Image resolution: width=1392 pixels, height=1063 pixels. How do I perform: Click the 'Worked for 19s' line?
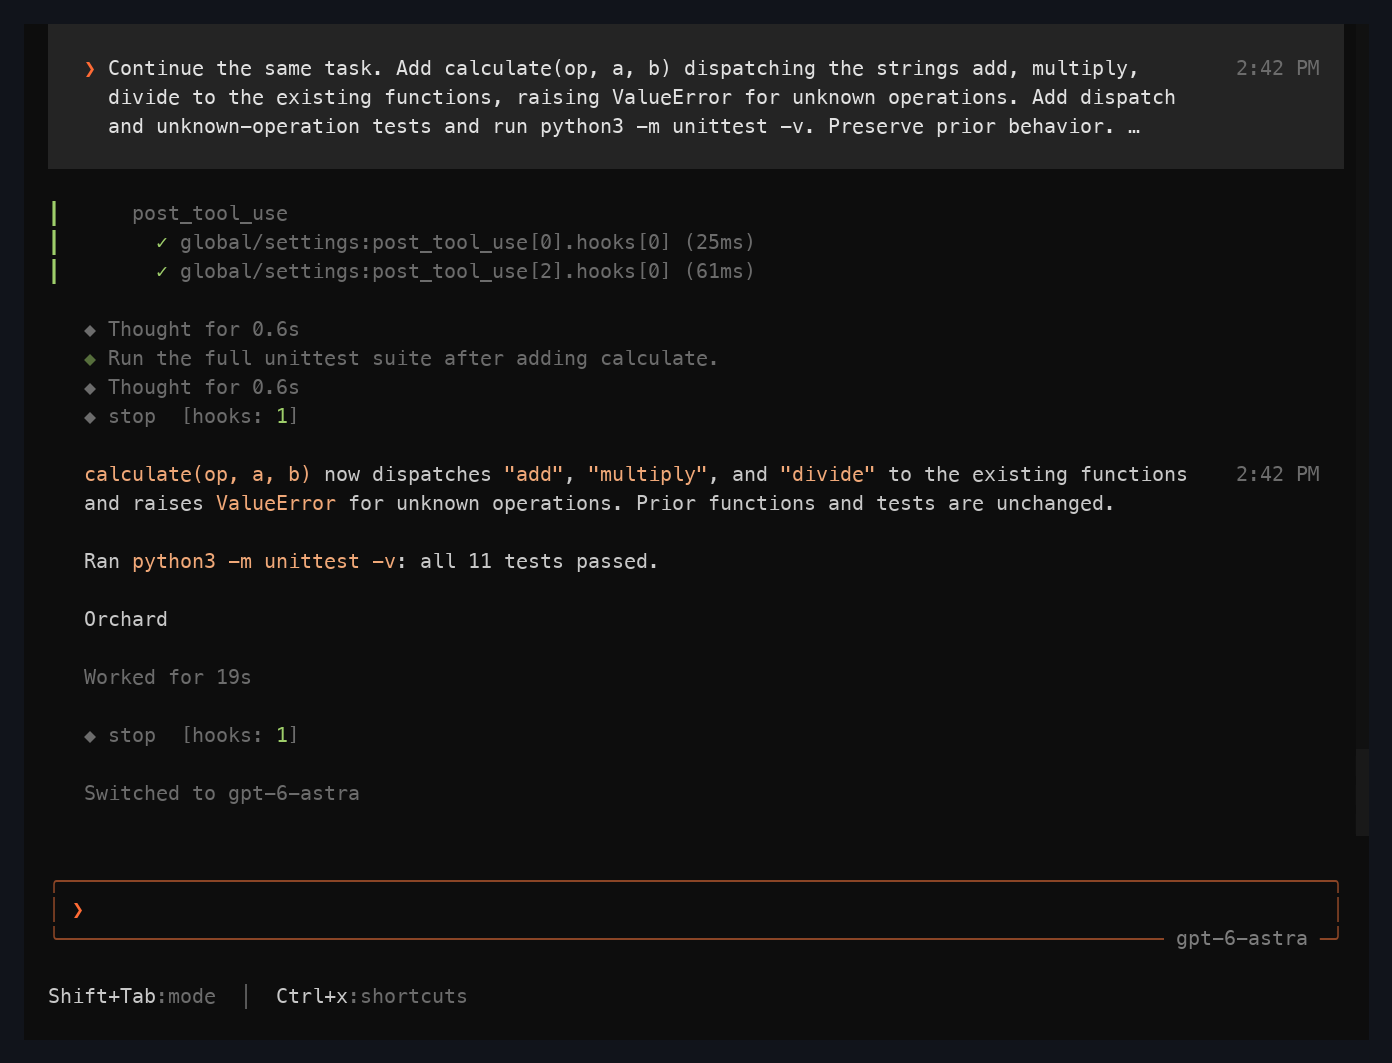168,677
